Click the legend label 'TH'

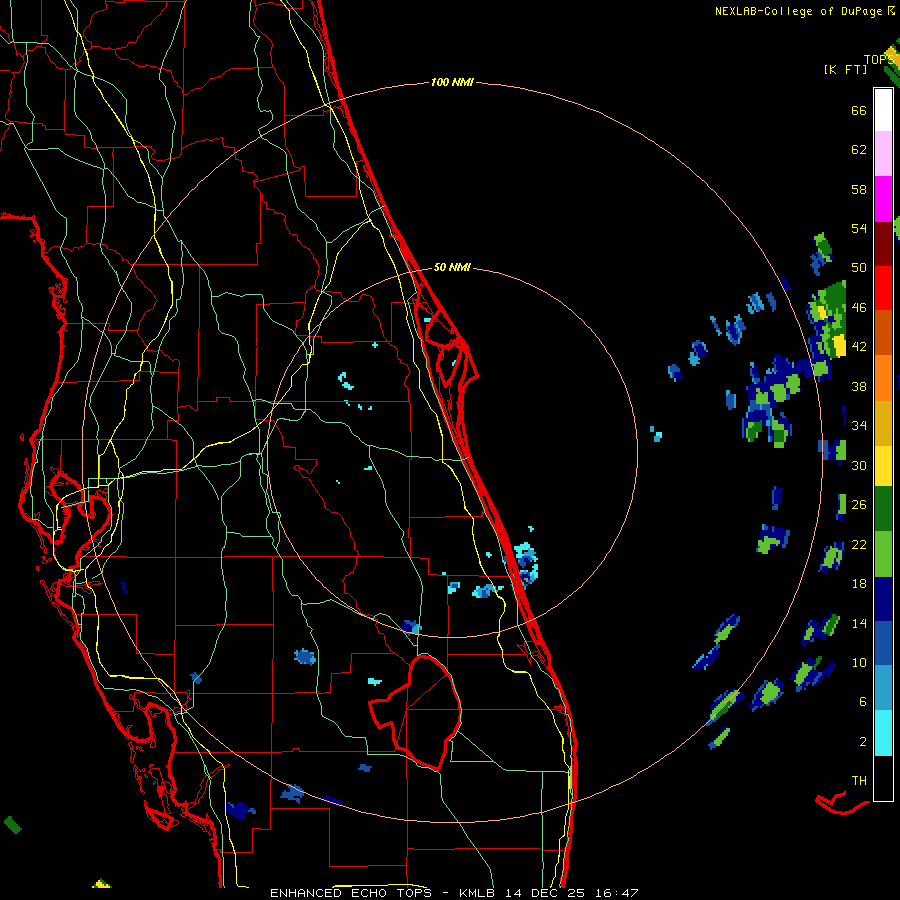859,781
